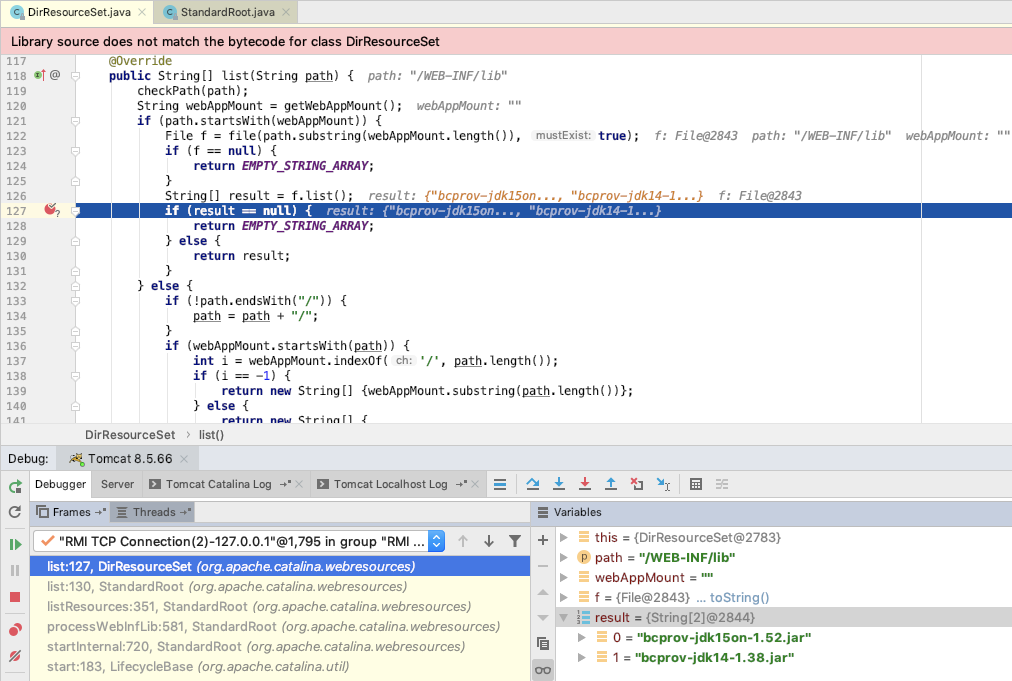
Task: Rerun the Tomcat 8.5.66 debug session
Action: point(15,487)
